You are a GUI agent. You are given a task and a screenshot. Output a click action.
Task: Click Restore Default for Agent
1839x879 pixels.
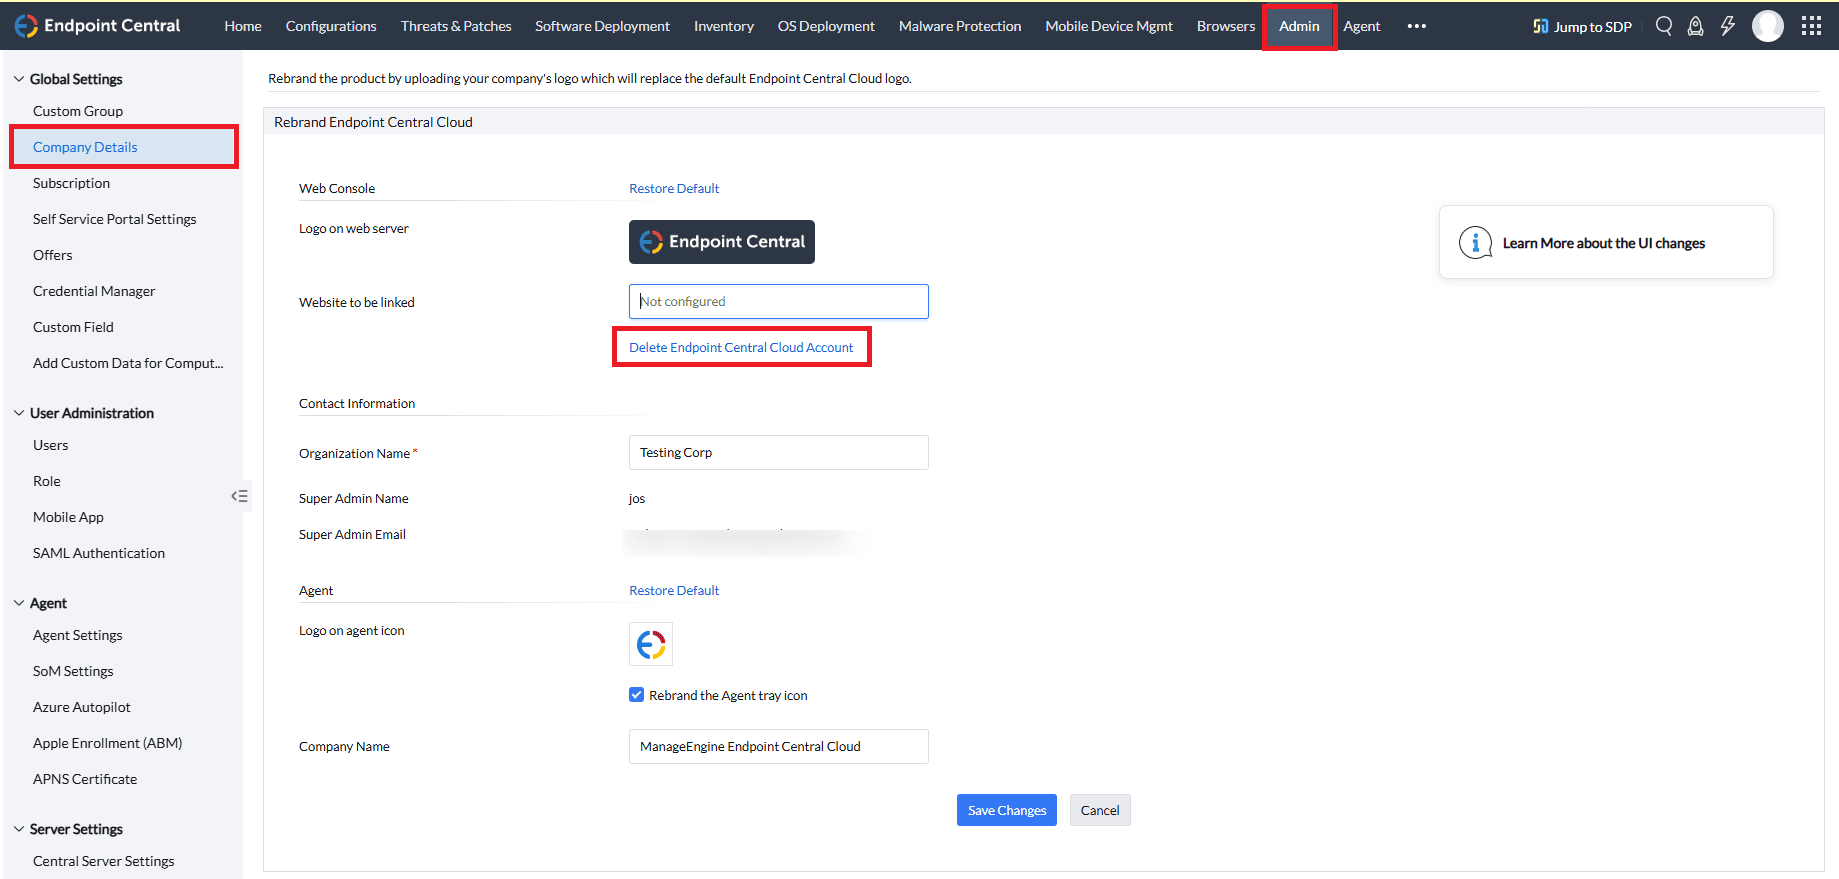coord(674,590)
